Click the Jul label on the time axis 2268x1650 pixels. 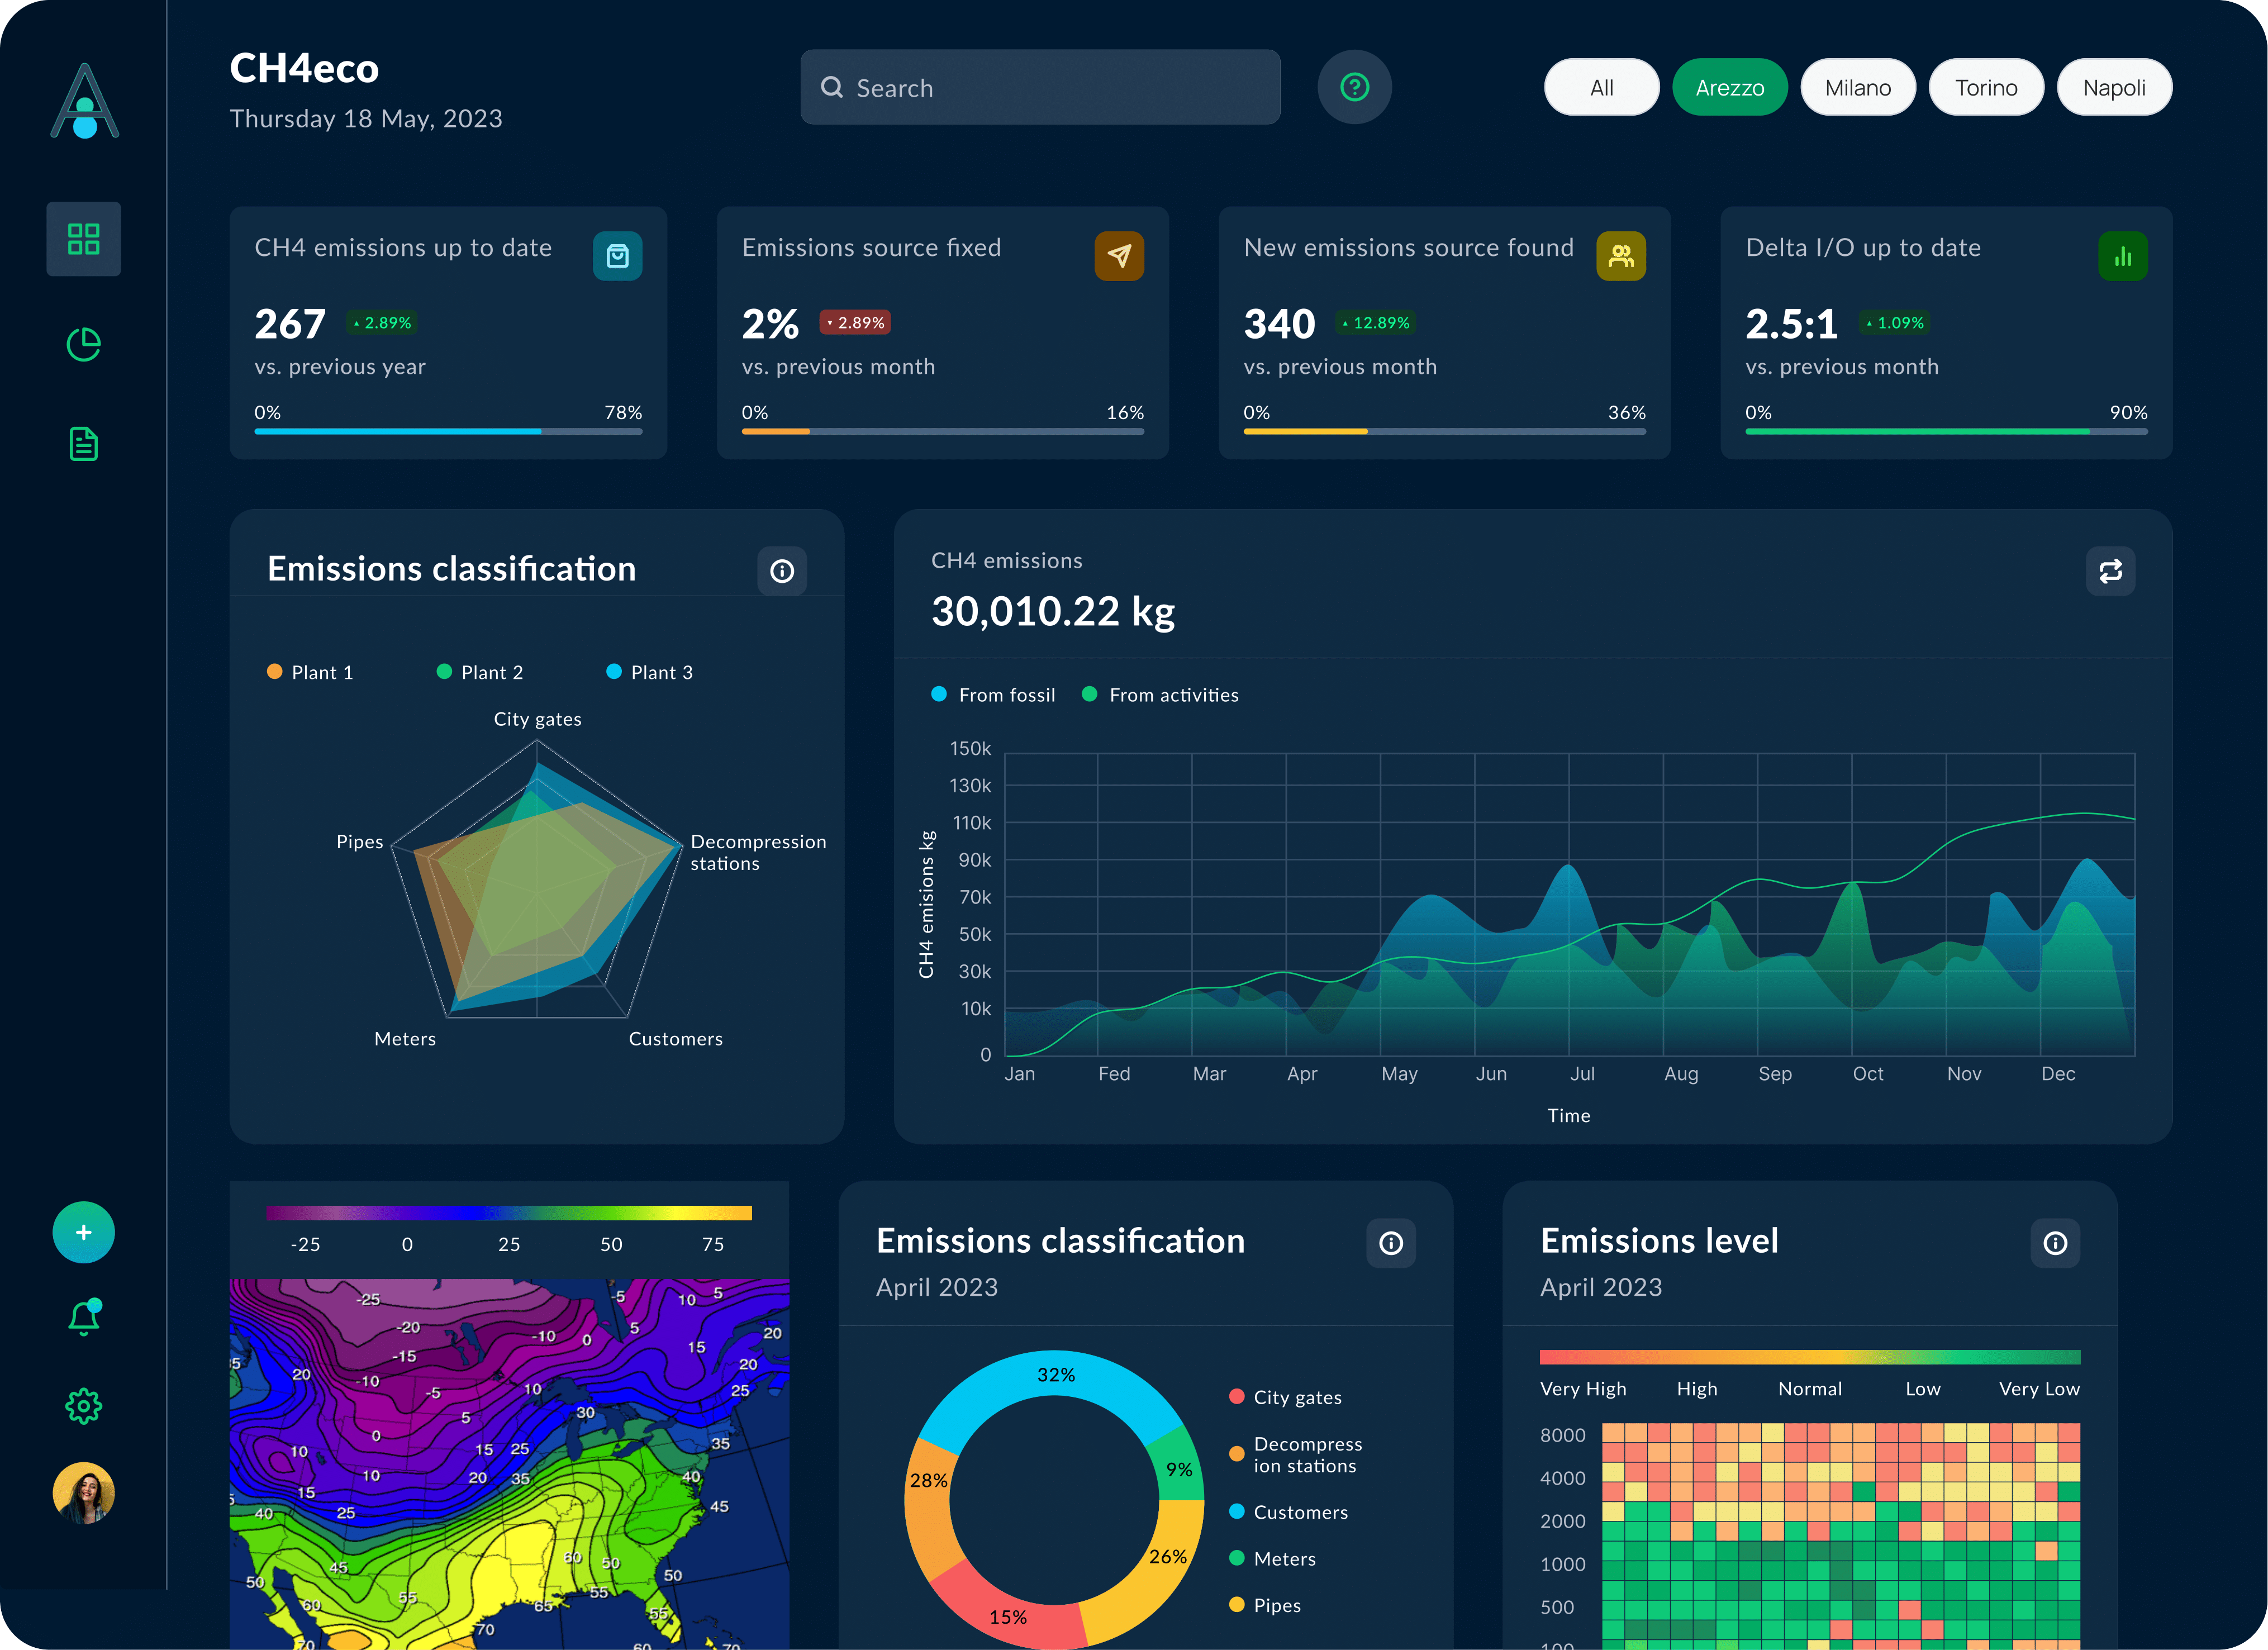(x=1583, y=1074)
